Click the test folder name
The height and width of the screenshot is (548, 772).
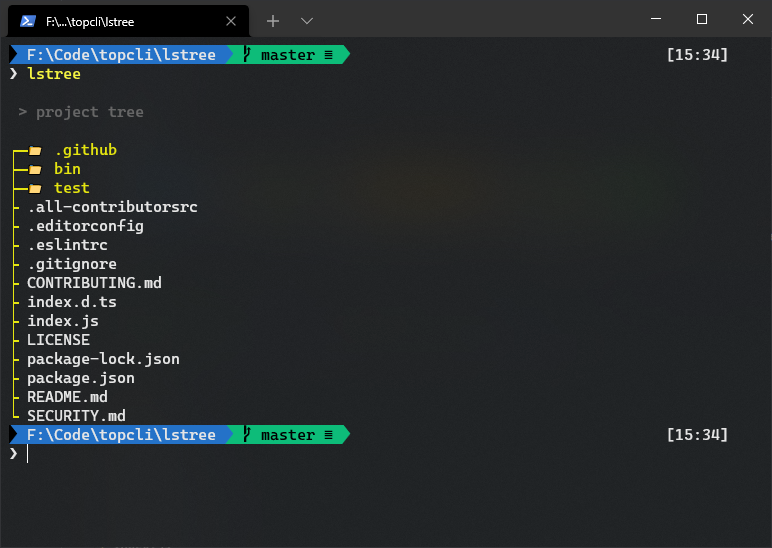(x=72, y=188)
